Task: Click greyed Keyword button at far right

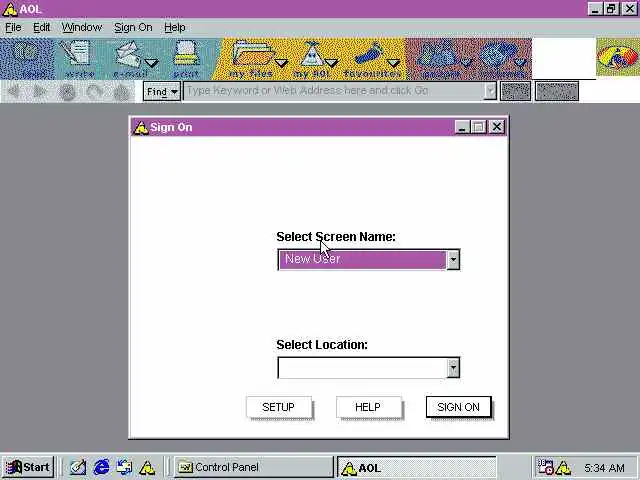Action: tap(557, 91)
